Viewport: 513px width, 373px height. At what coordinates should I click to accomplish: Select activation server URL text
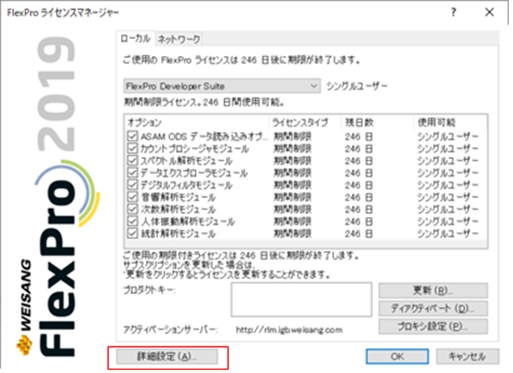[289, 330]
